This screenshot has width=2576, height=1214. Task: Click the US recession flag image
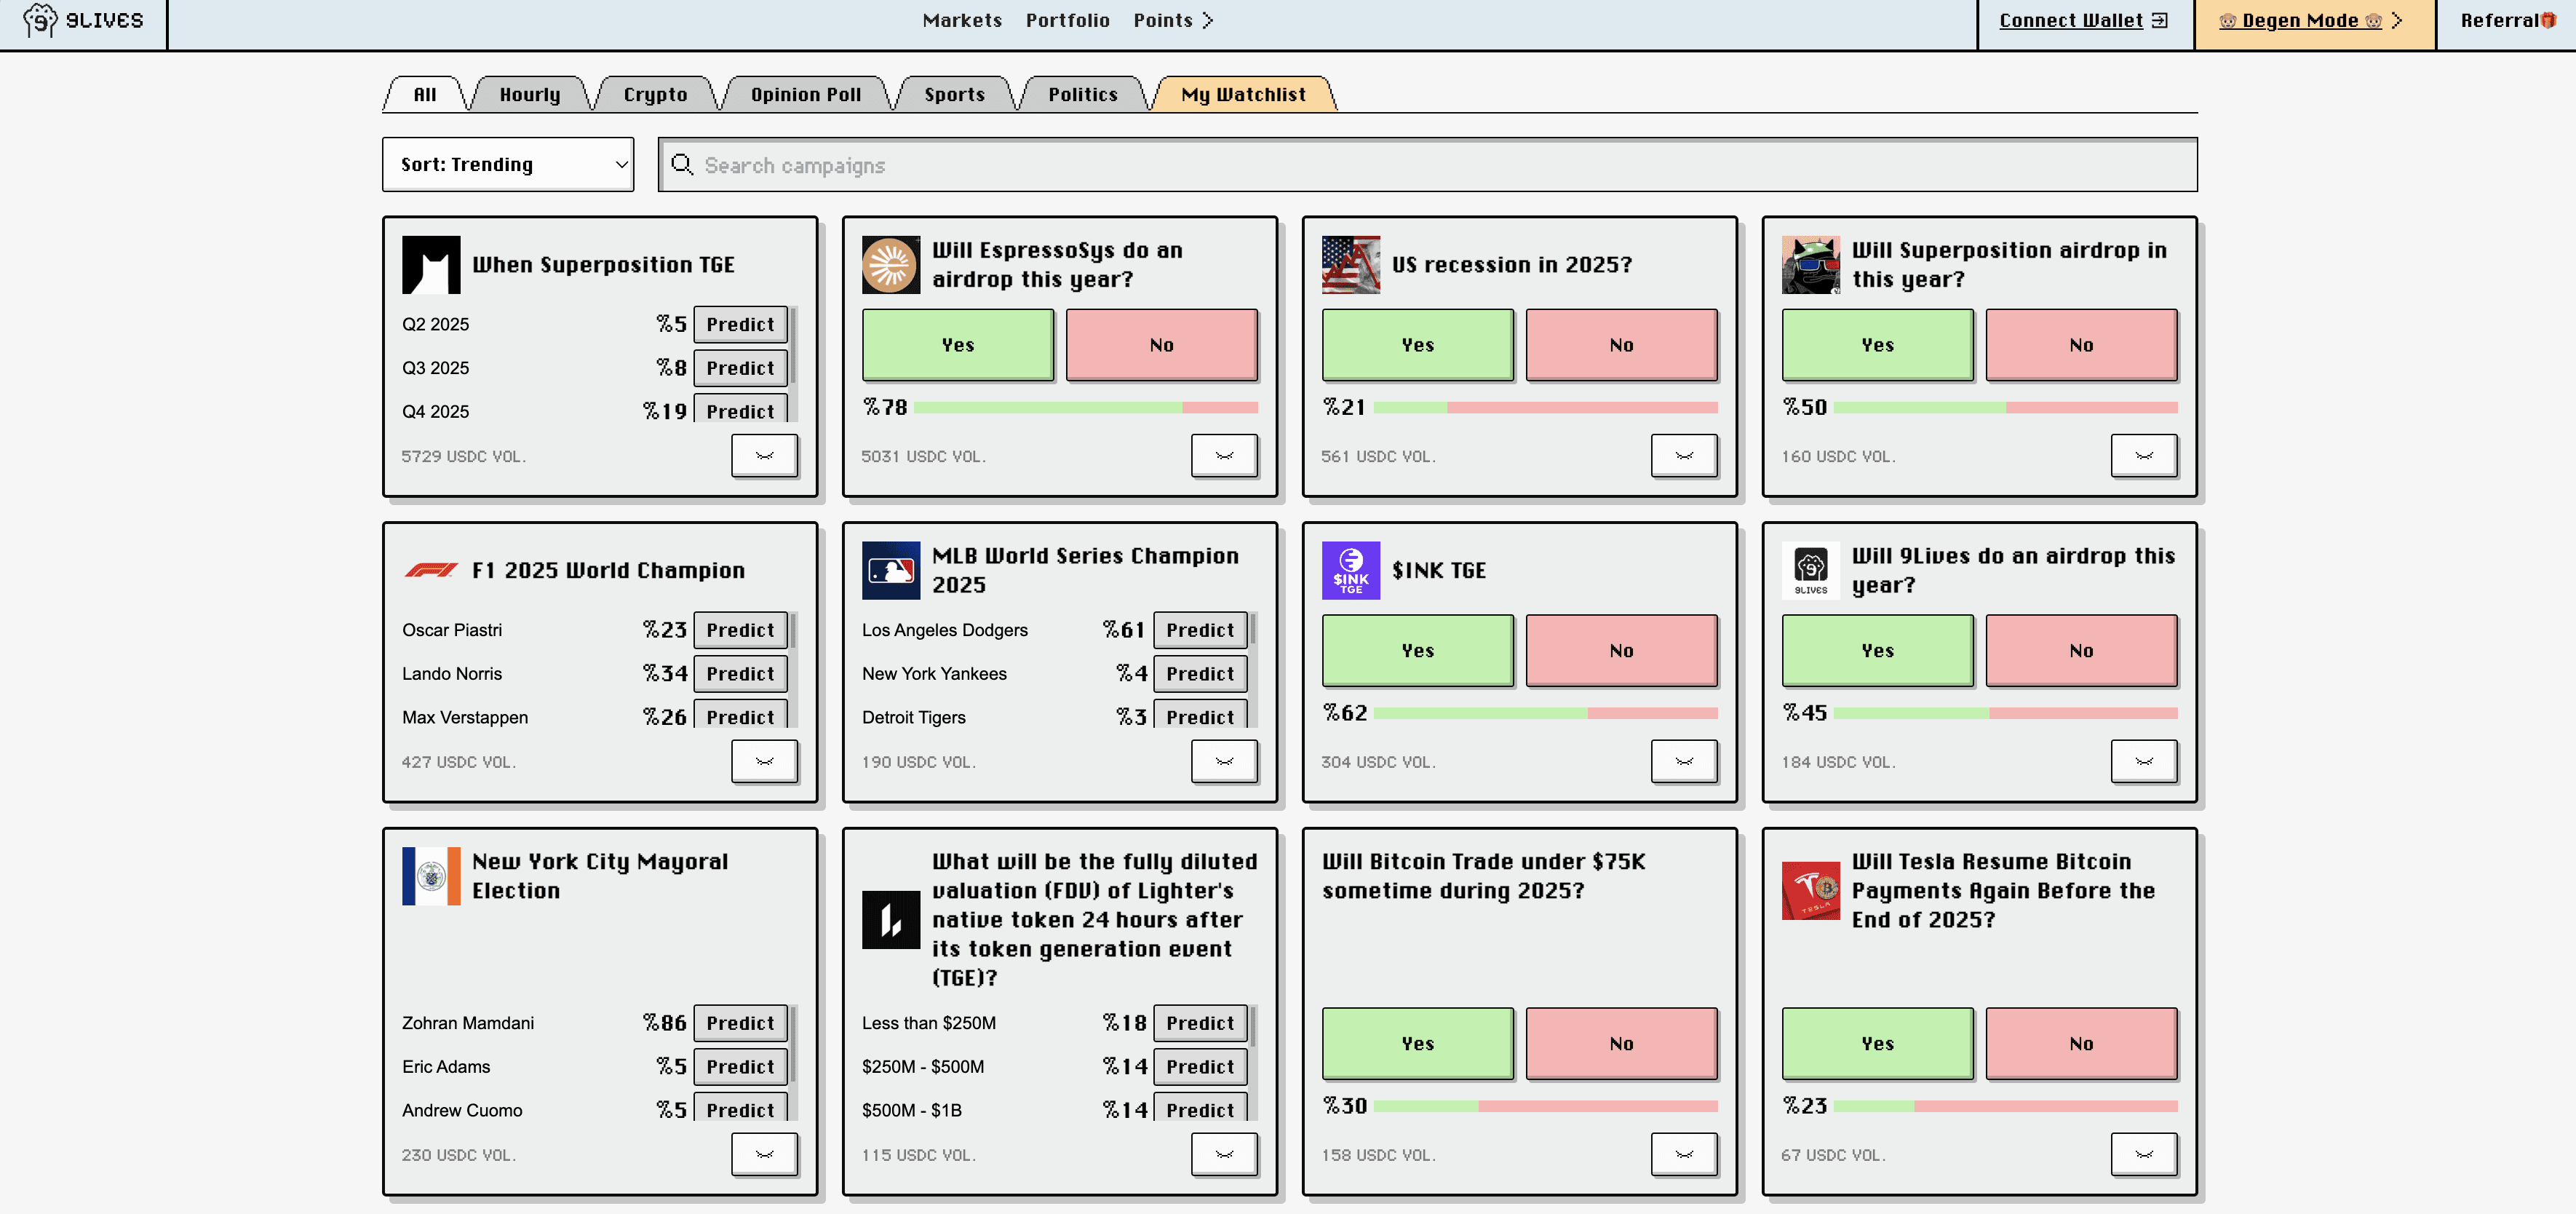(x=1350, y=264)
